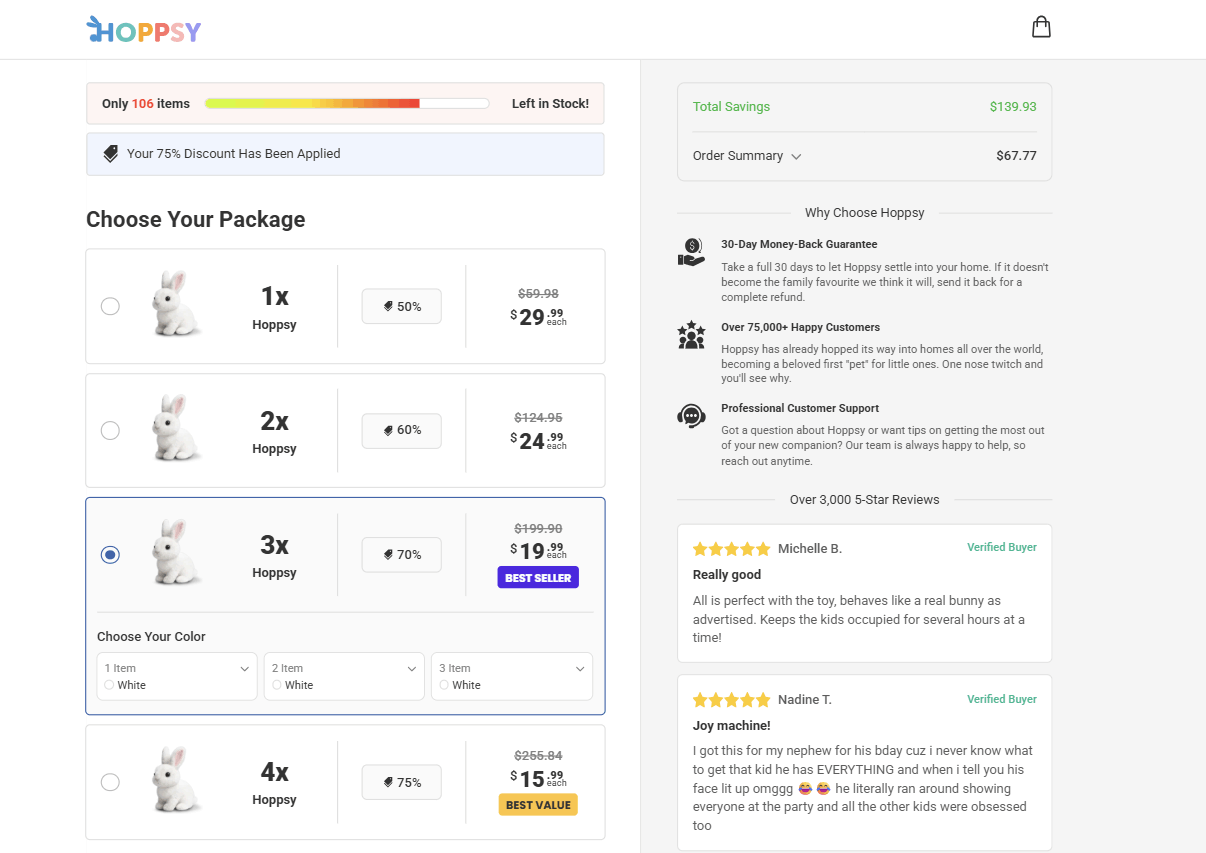Click the 'Only 106 items' label
1206x853 pixels.
tap(146, 104)
